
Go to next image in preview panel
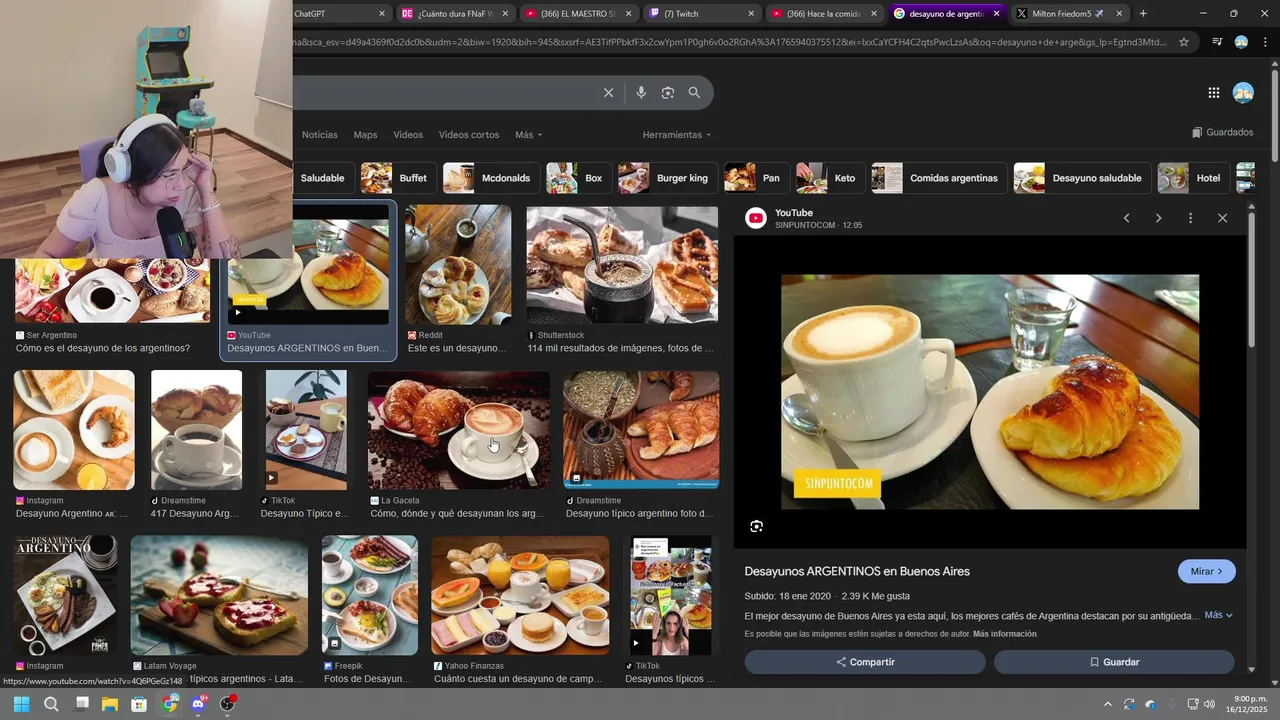(x=1158, y=218)
